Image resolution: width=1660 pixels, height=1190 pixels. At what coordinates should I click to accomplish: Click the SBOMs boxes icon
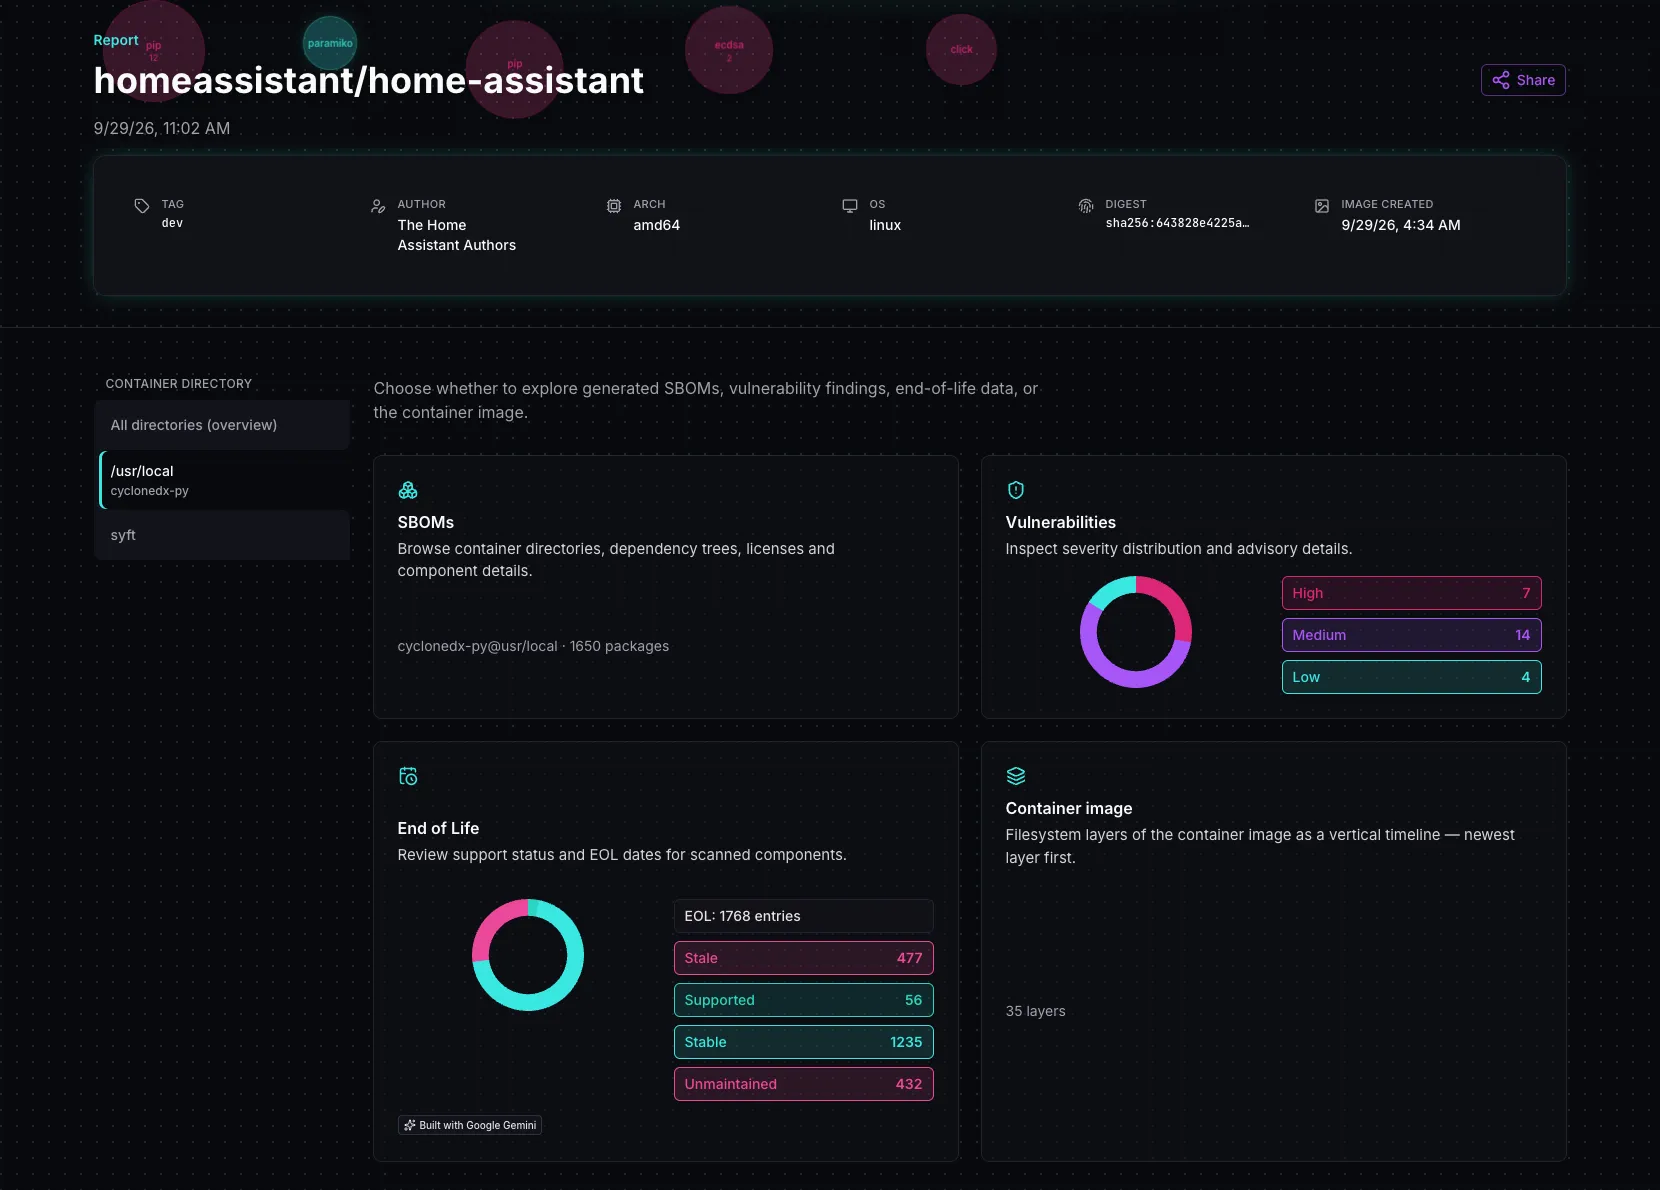(x=408, y=490)
